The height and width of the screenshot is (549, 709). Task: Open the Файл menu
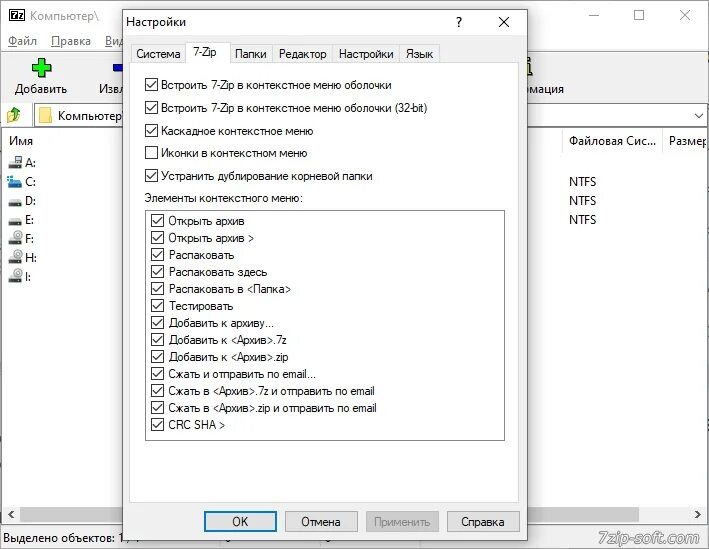coord(23,41)
